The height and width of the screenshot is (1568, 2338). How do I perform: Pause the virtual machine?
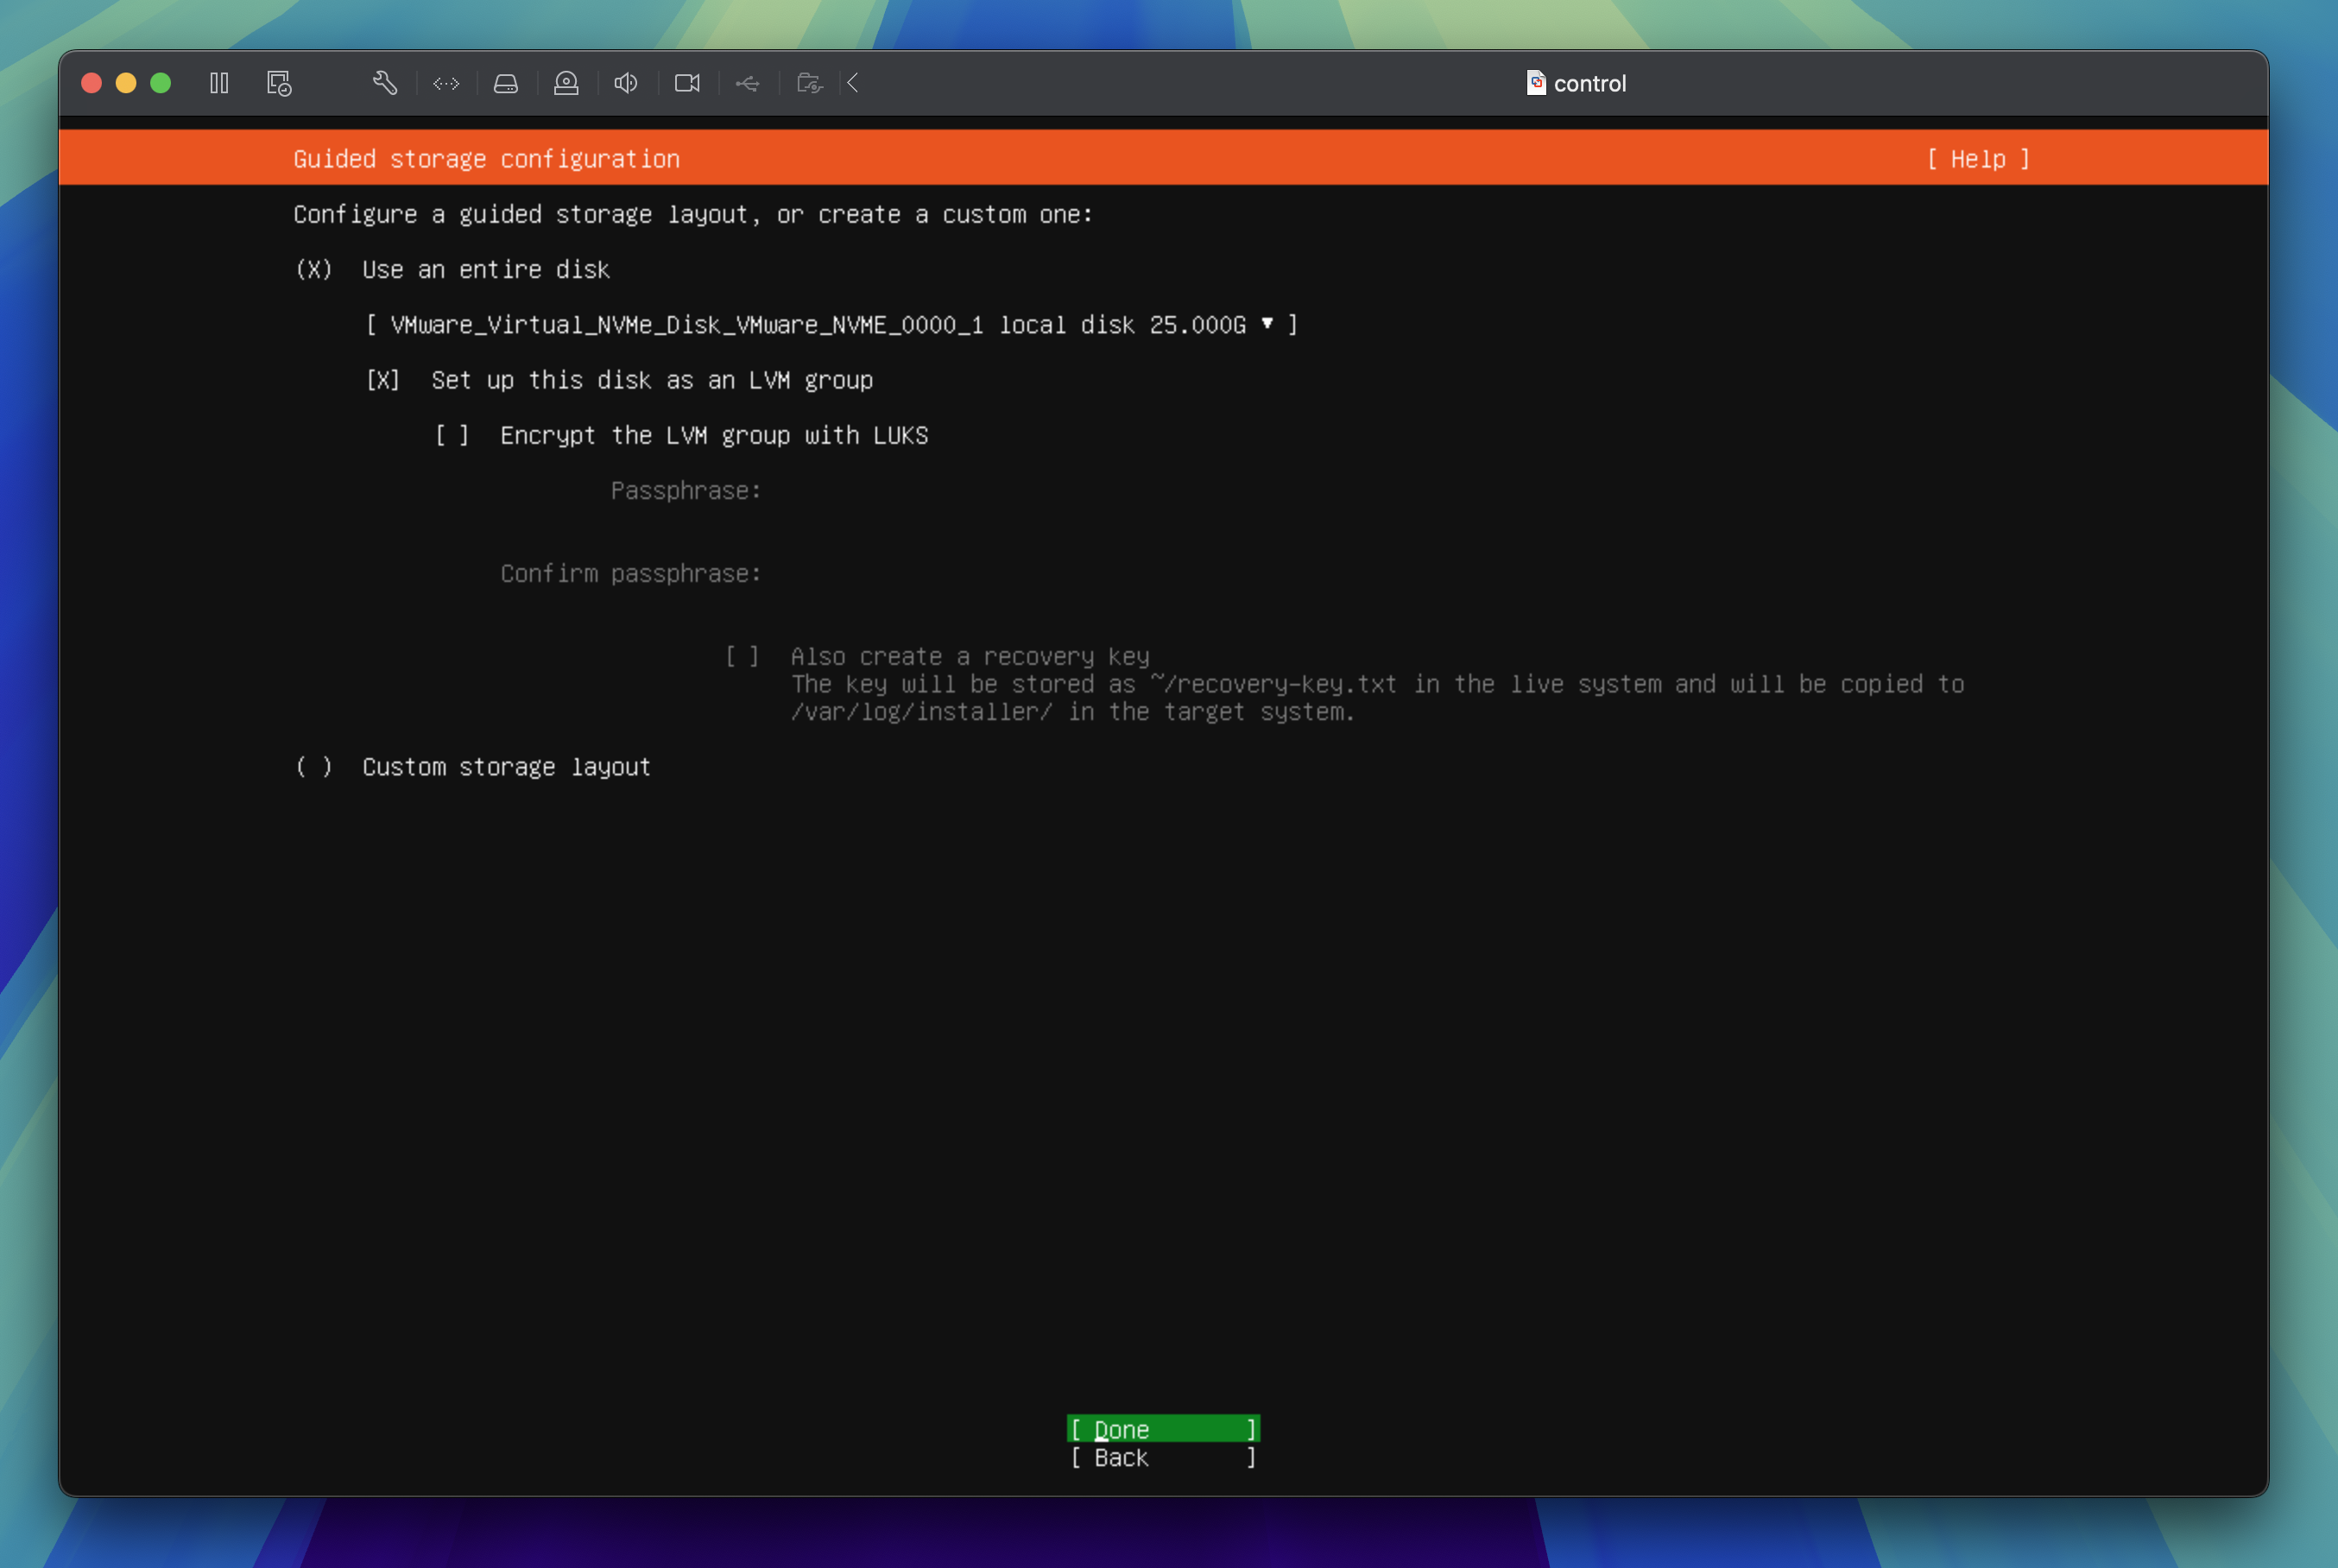coord(219,83)
